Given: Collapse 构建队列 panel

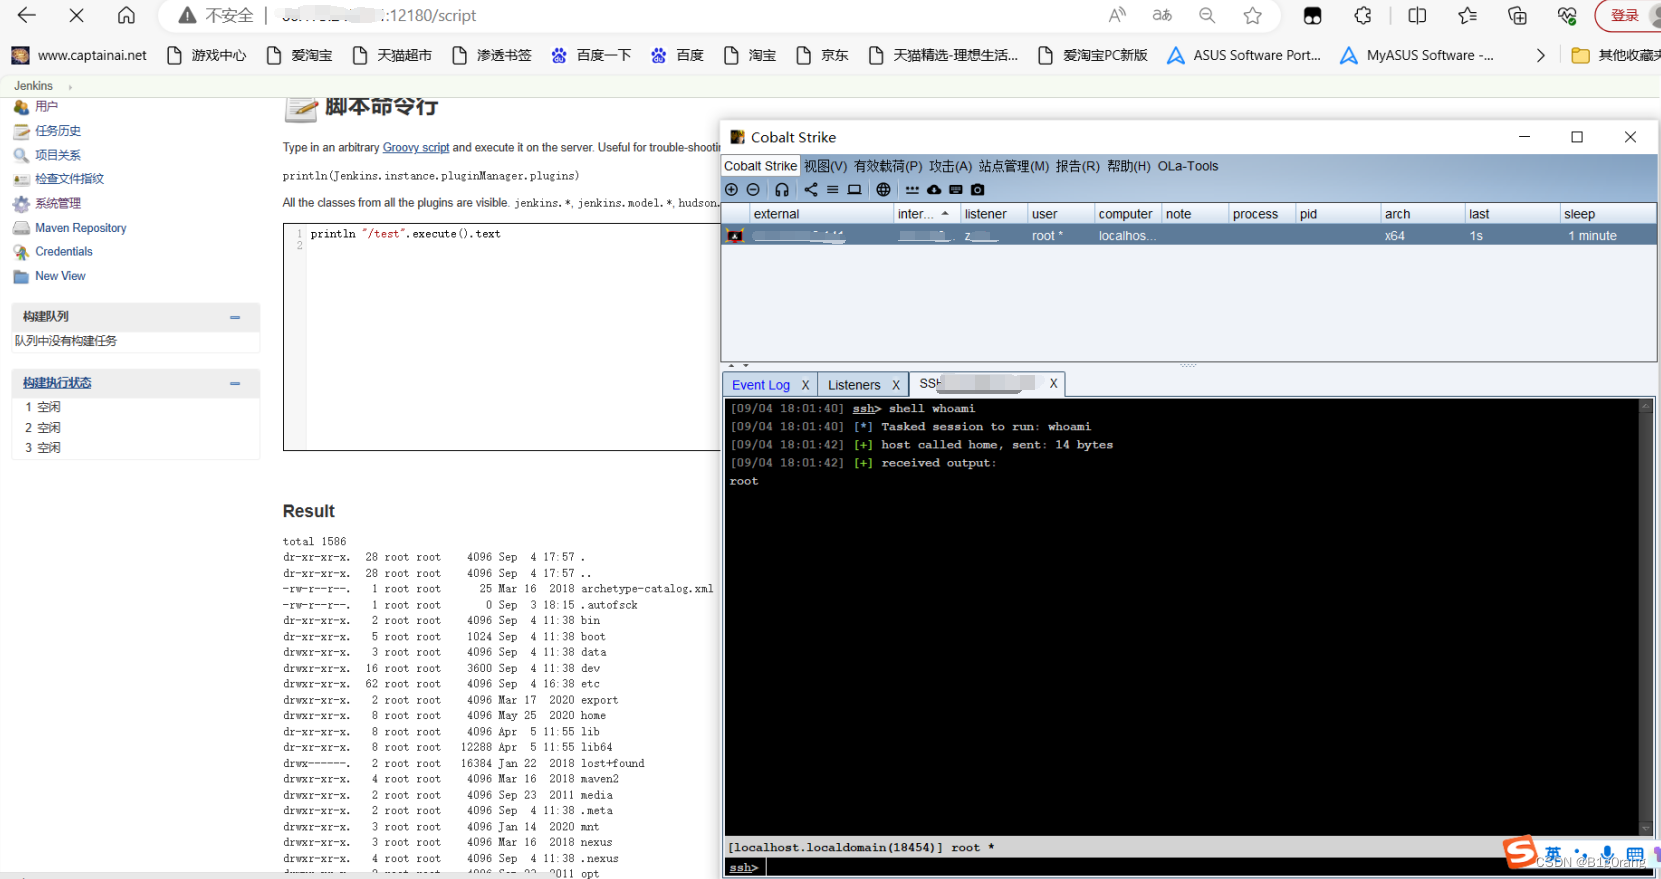Looking at the screenshot, I should (x=235, y=317).
